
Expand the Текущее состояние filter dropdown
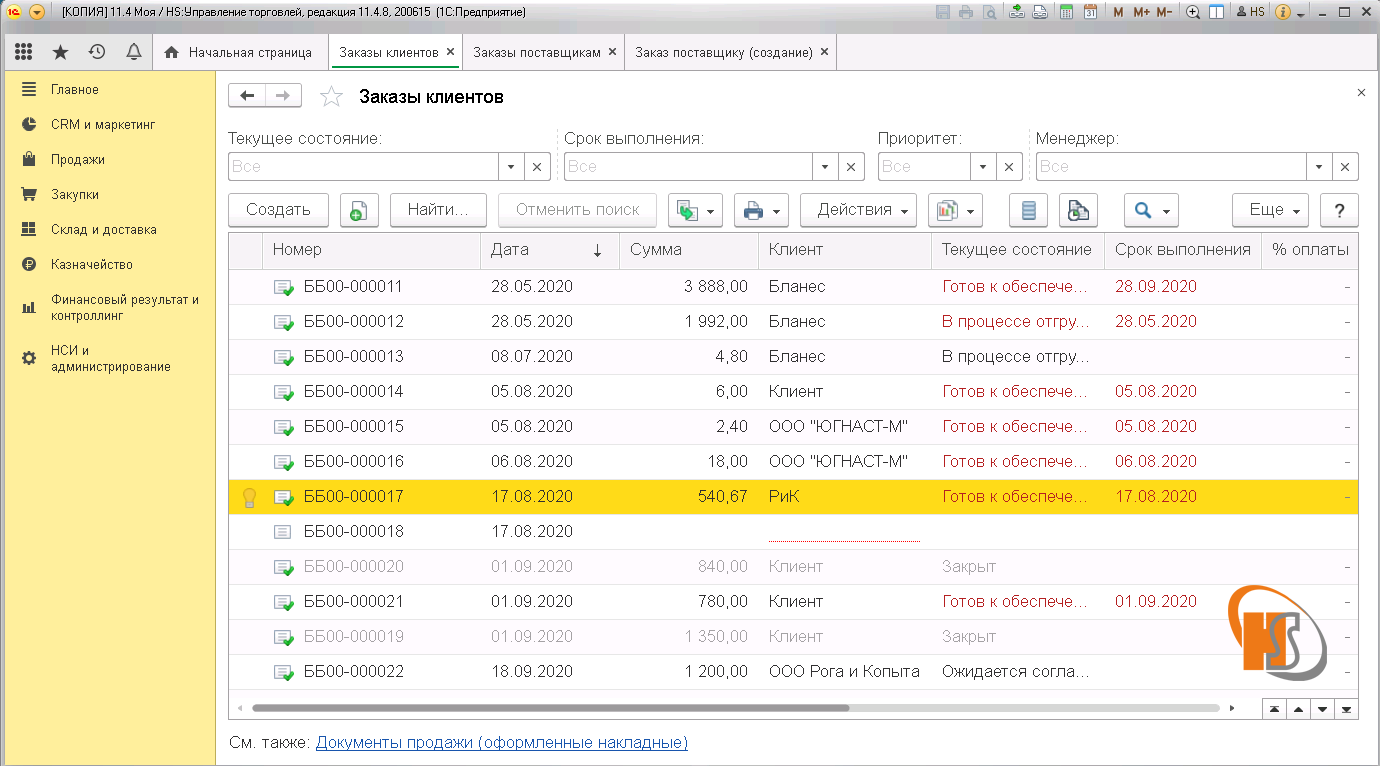(511, 167)
